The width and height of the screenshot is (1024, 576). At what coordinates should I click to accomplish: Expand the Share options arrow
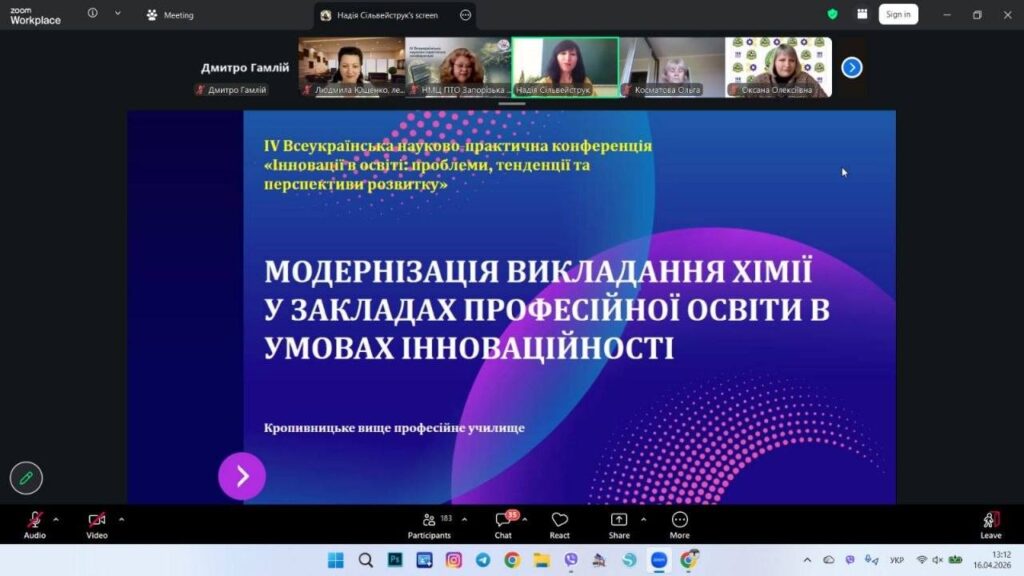[x=643, y=519]
